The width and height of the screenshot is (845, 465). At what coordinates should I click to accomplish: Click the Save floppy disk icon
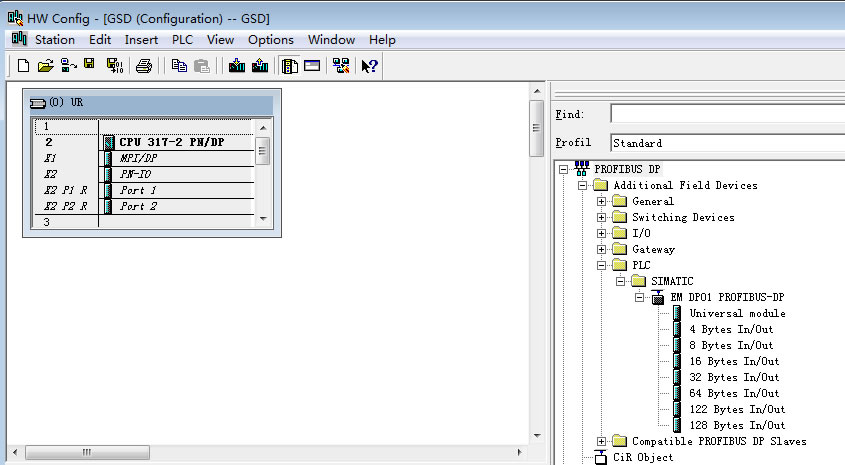click(x=89, y=65)
